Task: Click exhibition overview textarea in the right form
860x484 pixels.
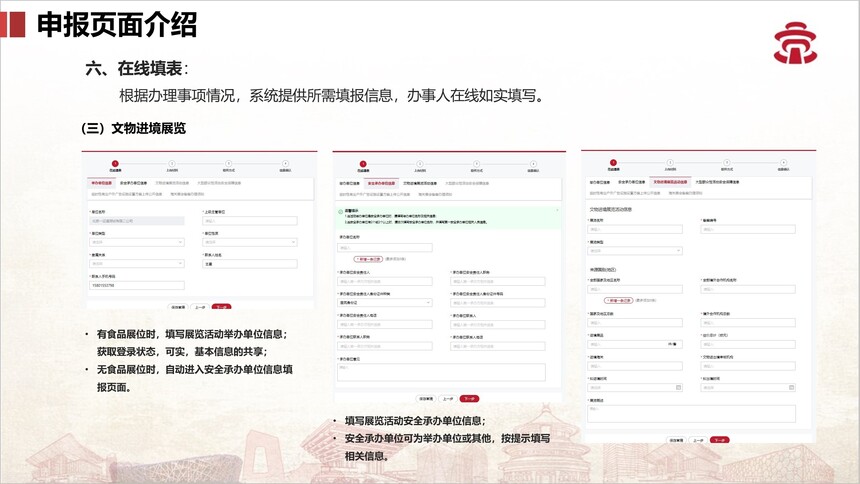Action: (692, 414)
